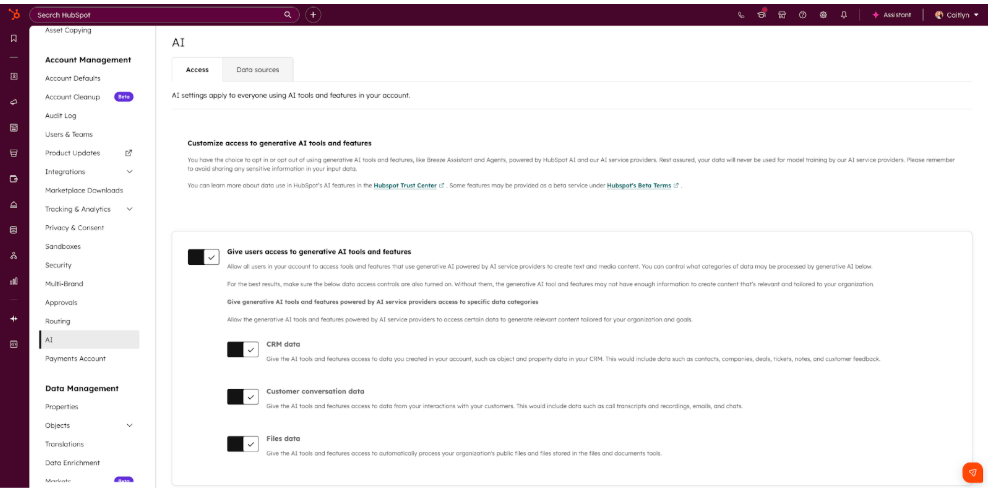Viewport: 994px width, 492px height.
Task: Open the Marketplace storefront icon
Action: (x=782, y=15)
